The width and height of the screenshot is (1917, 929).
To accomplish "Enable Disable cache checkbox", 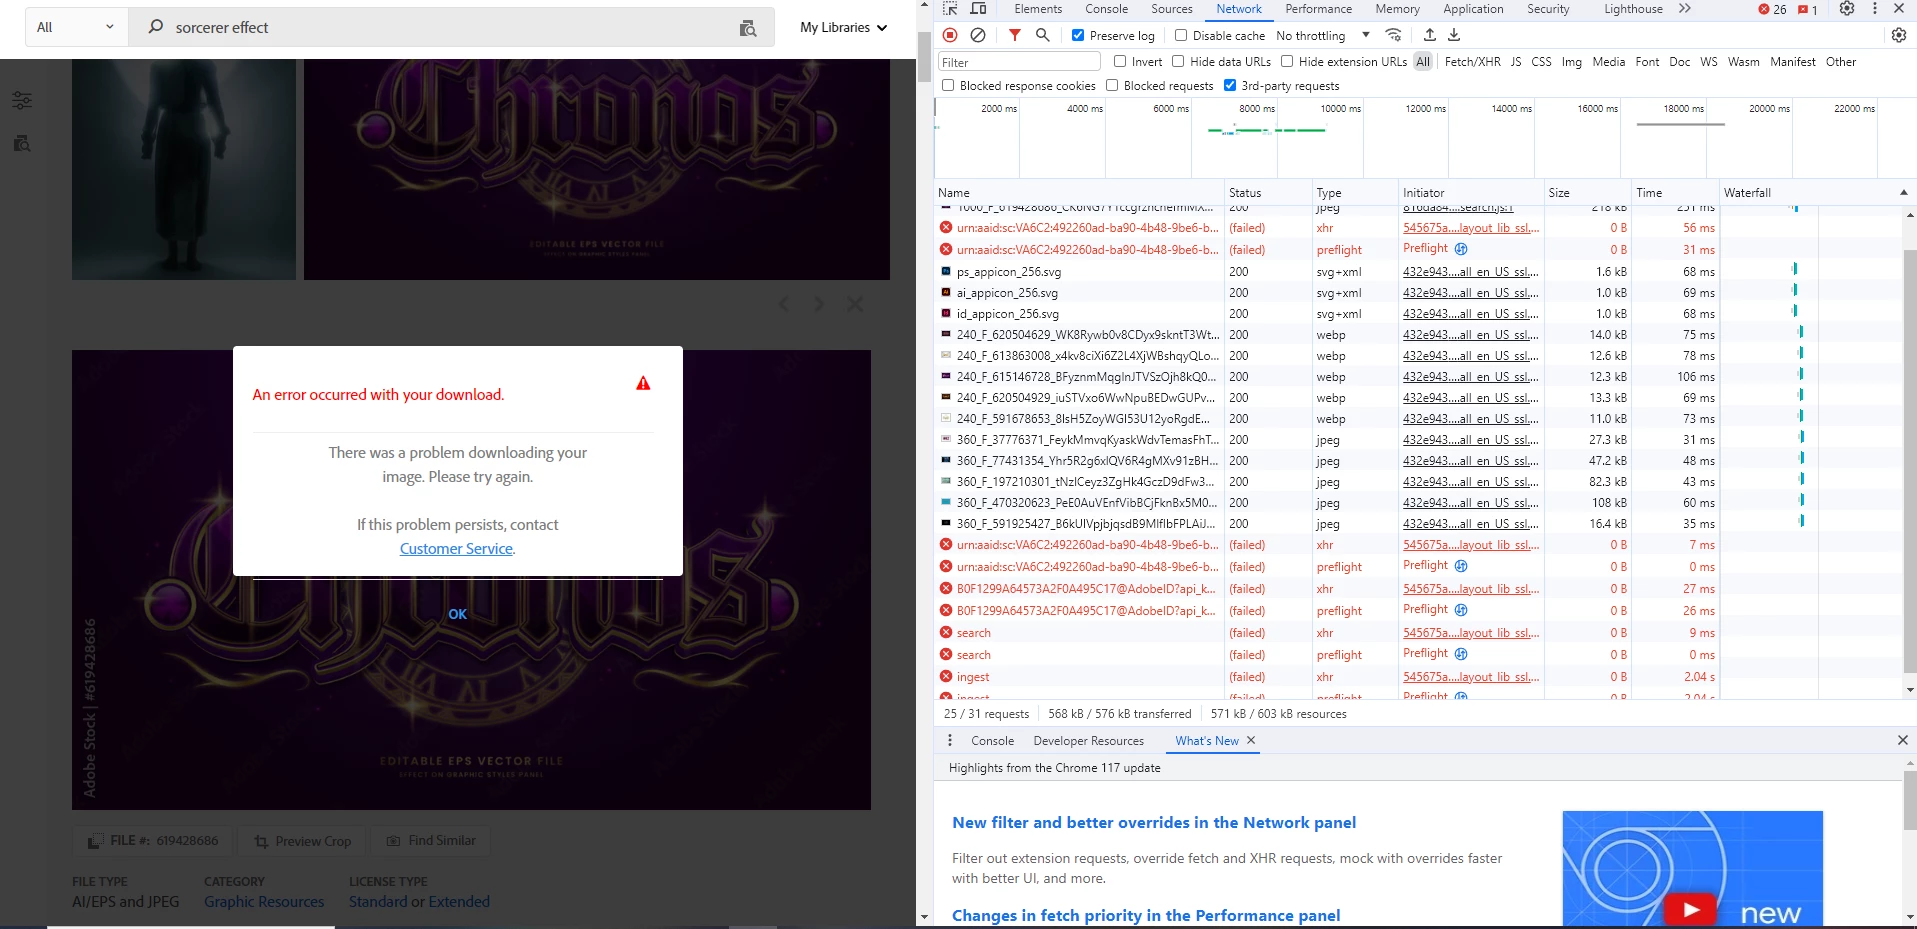I will click(1181, 35).
